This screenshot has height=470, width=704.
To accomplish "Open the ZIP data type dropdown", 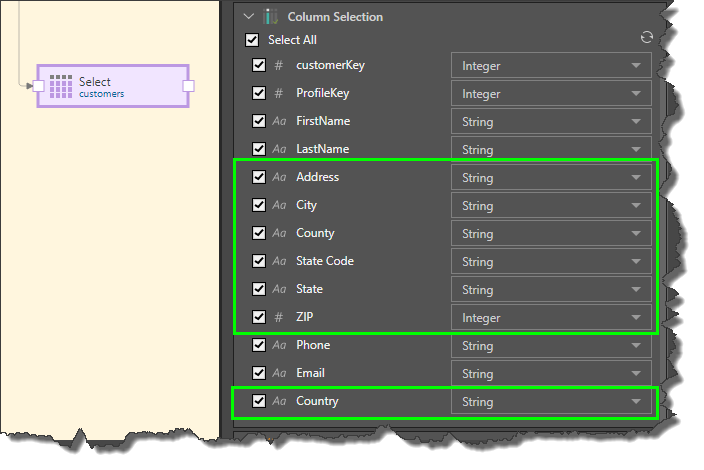I will 551,318.
